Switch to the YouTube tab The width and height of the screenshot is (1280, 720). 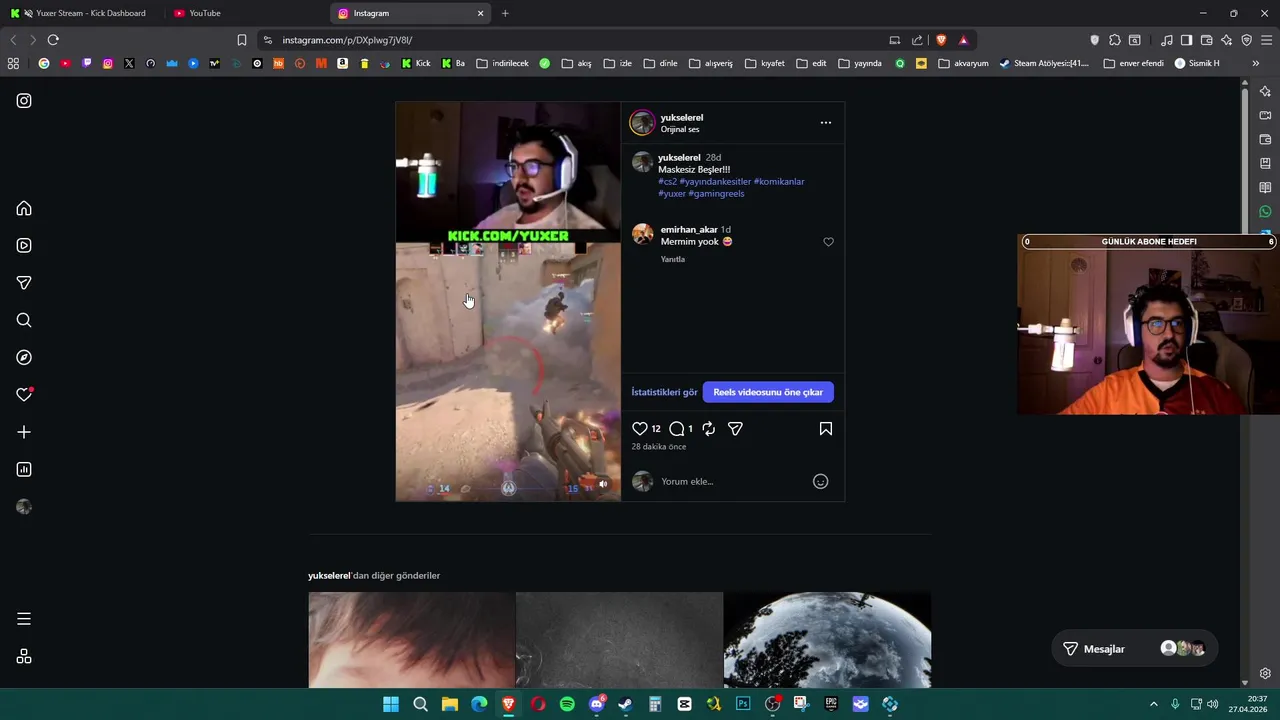(246, 13)
